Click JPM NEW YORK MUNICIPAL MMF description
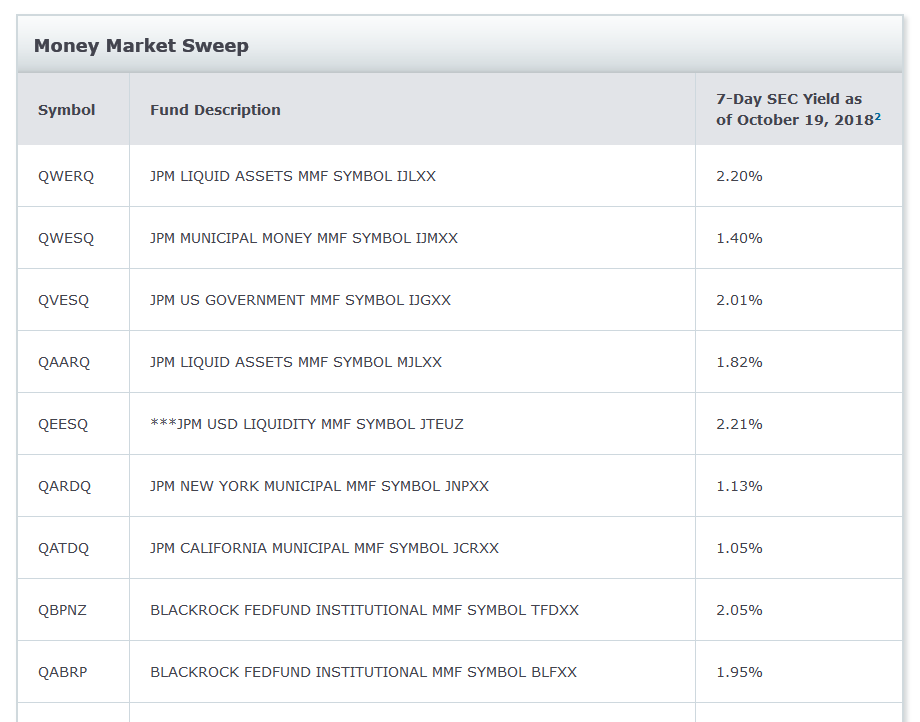This screenshot has width=920, height=722. click(x=319, y=486)
